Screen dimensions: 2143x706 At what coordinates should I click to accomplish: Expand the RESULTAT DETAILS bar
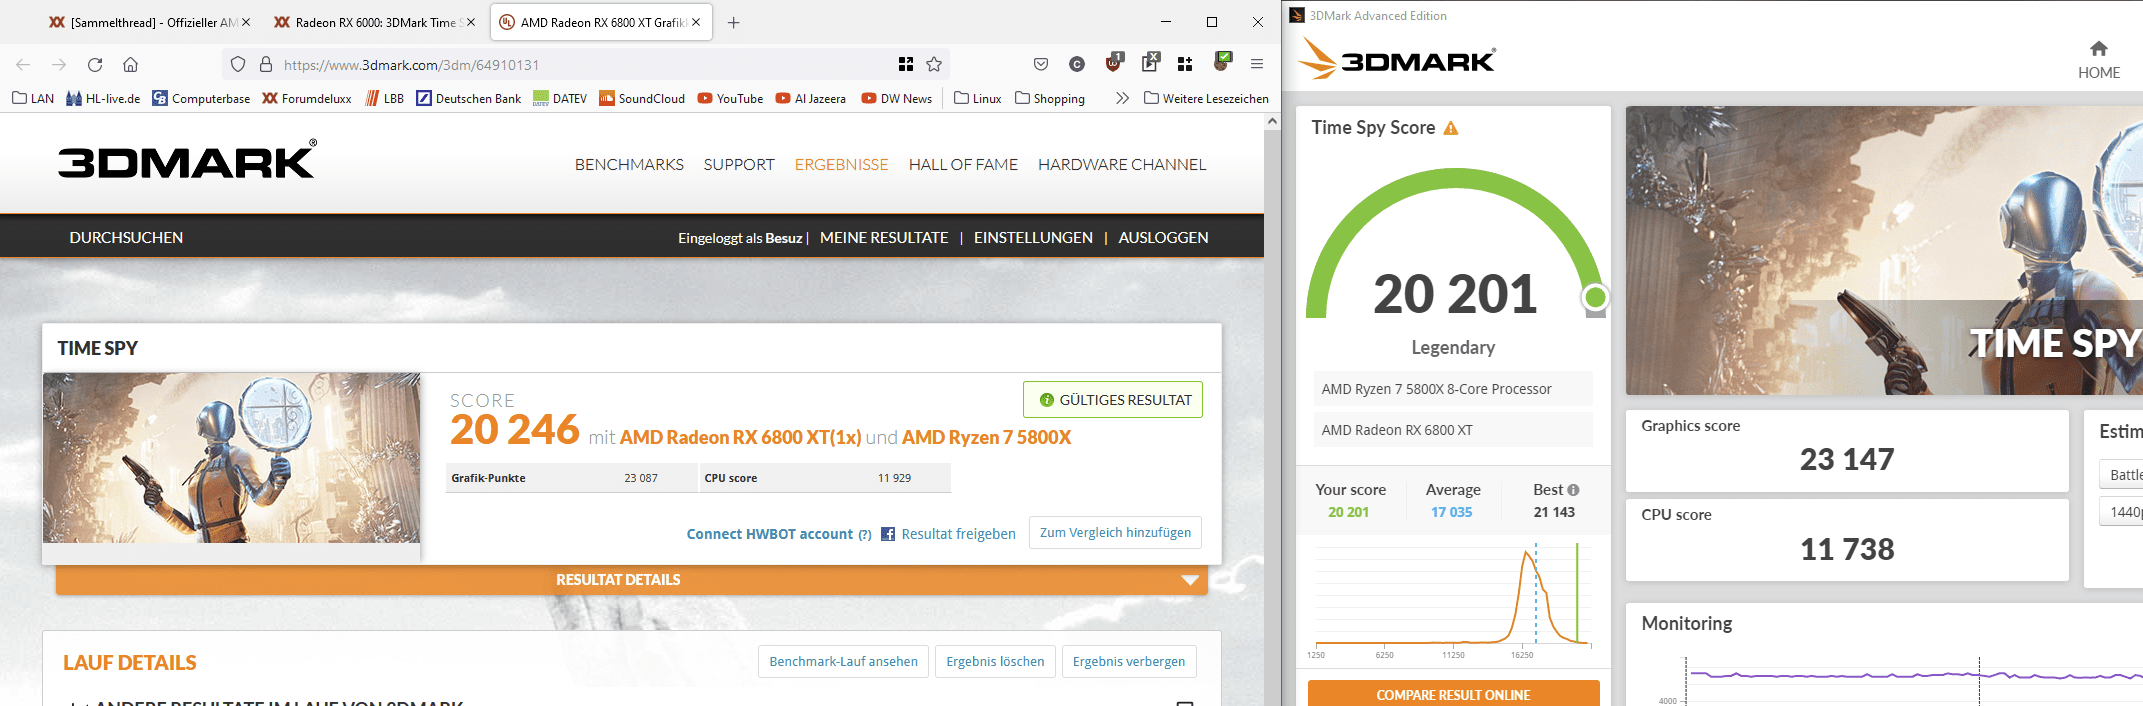coord(632,580)
